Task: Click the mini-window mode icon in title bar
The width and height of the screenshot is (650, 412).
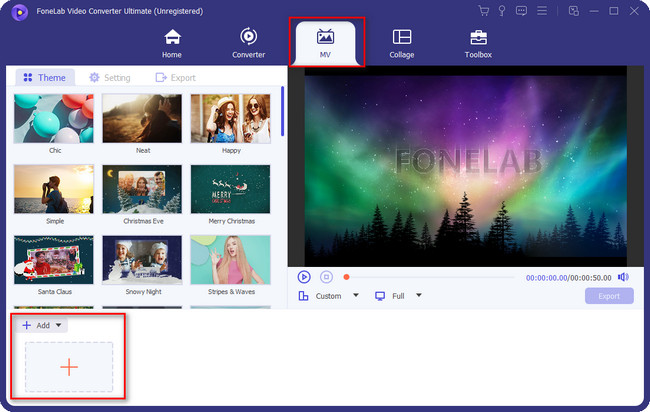Action: pos(574,11)
